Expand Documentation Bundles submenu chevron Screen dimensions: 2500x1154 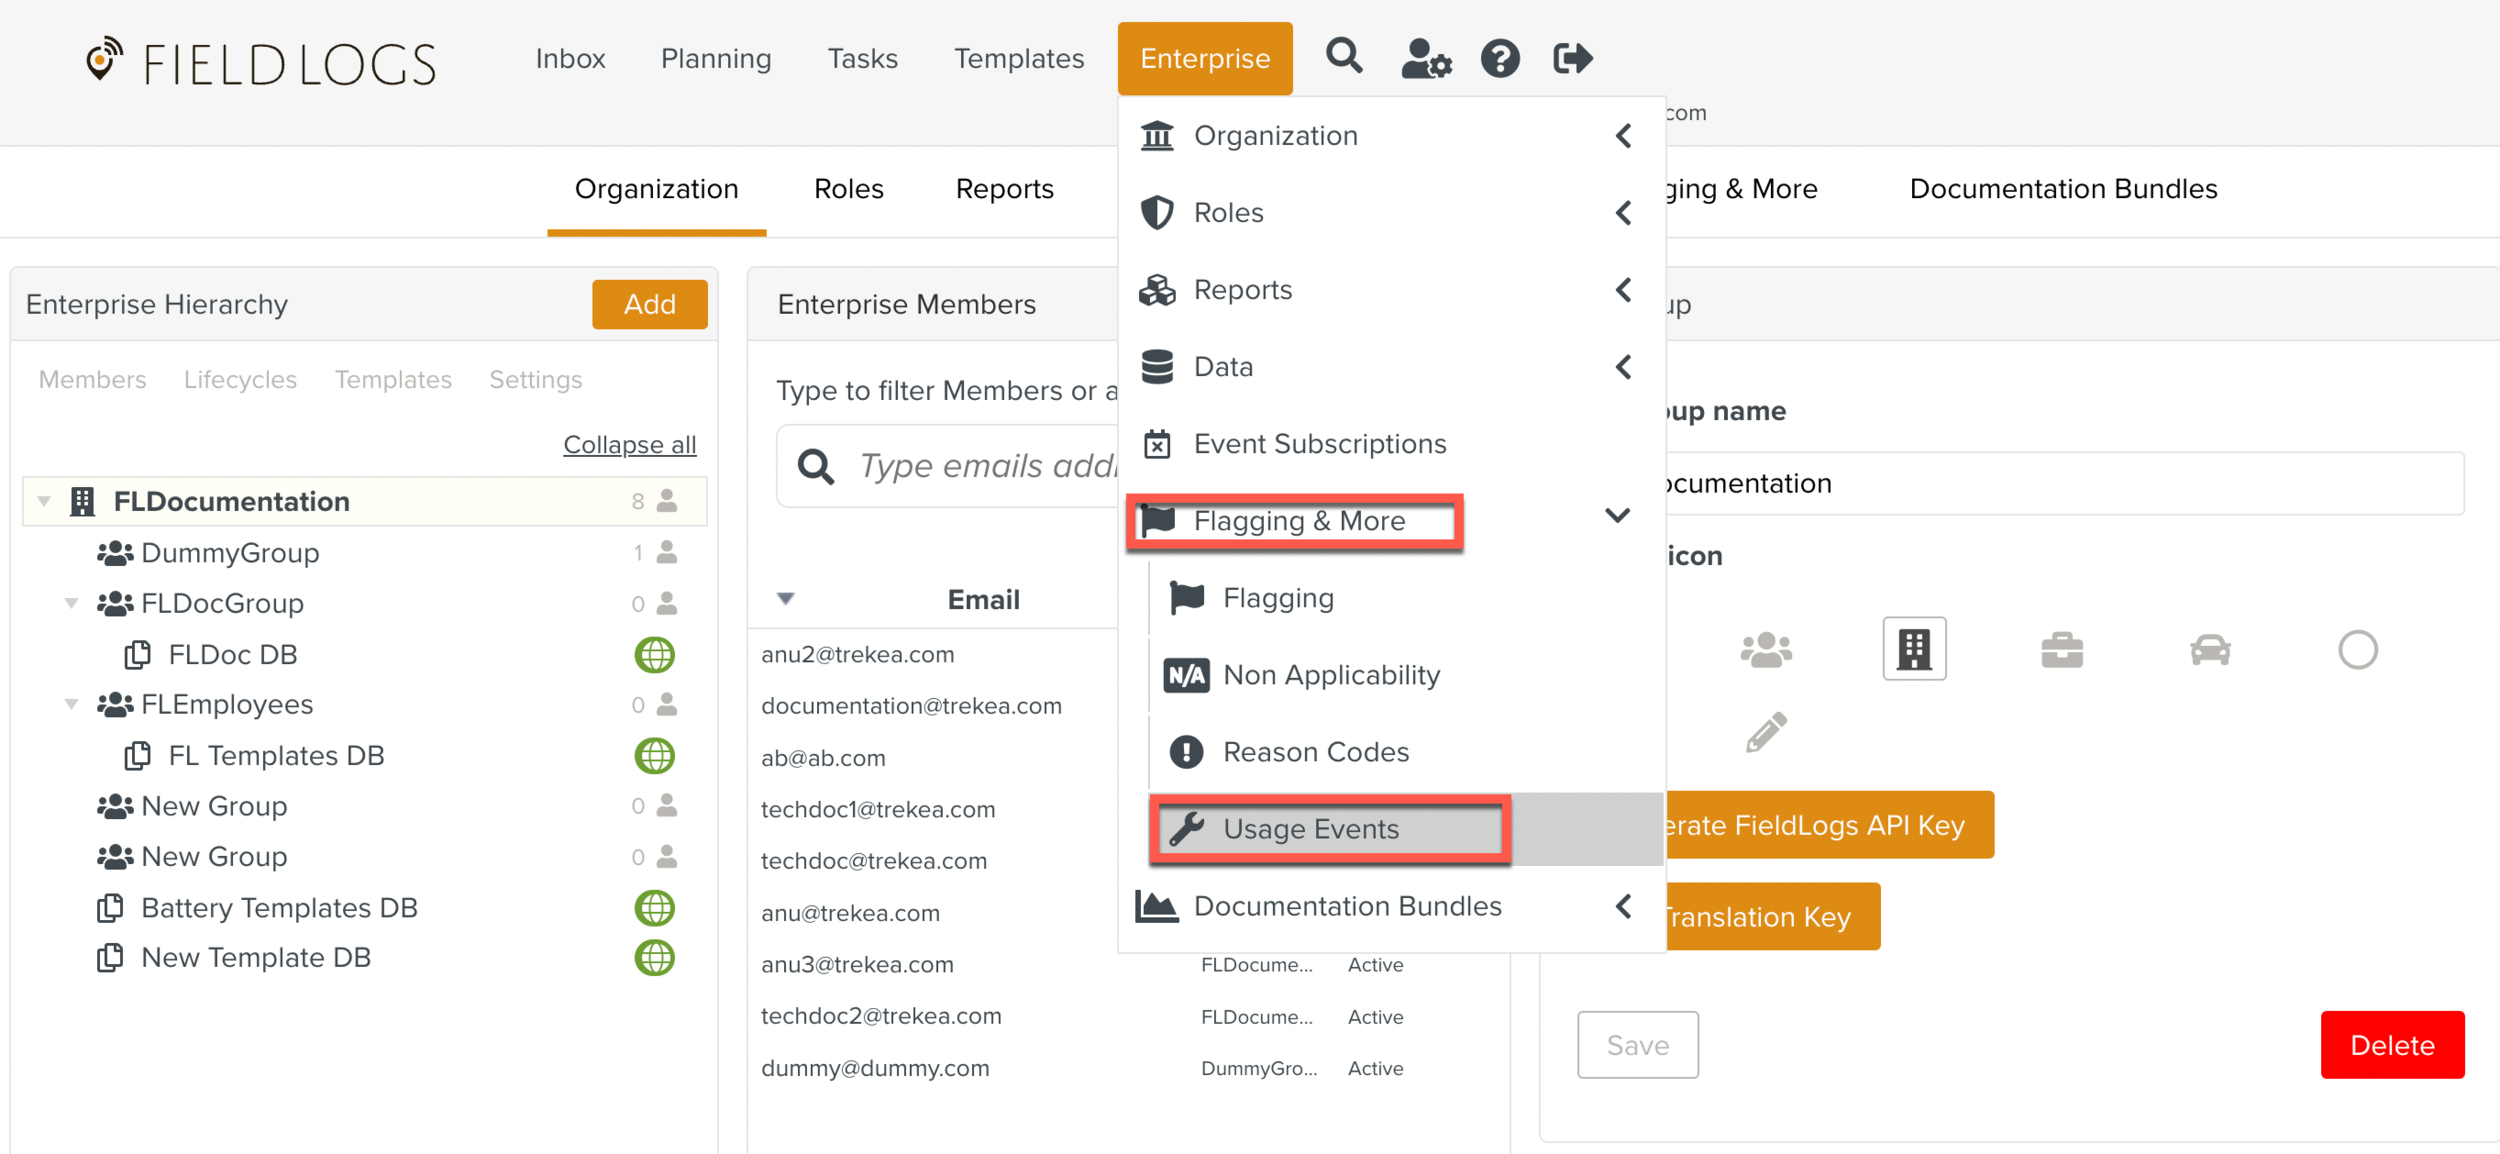(x=1623, y=906)
